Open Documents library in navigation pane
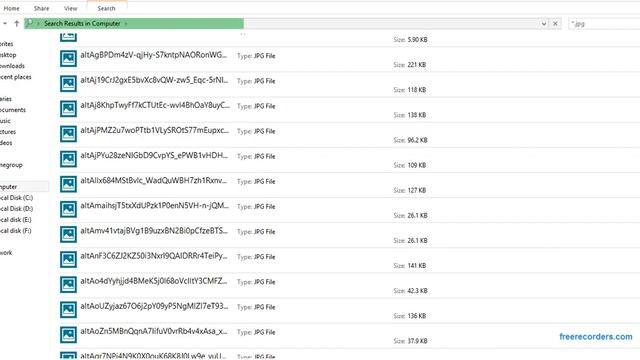The width and height of the screenshot is (640, 360). click(13, 110)
